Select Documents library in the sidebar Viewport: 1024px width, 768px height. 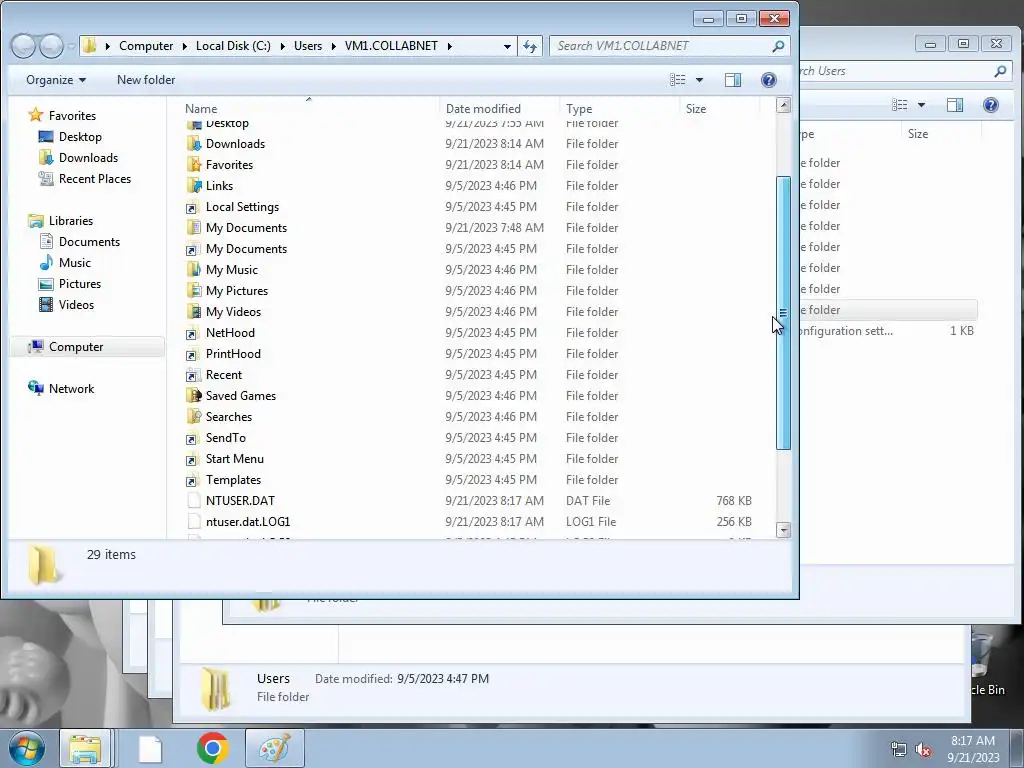pos(89,242)
